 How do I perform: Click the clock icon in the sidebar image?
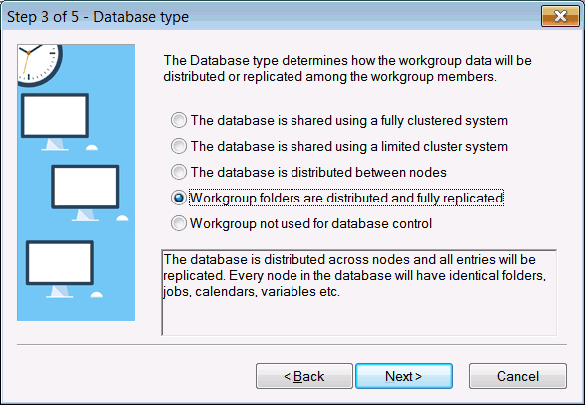(x=39, y=64)
